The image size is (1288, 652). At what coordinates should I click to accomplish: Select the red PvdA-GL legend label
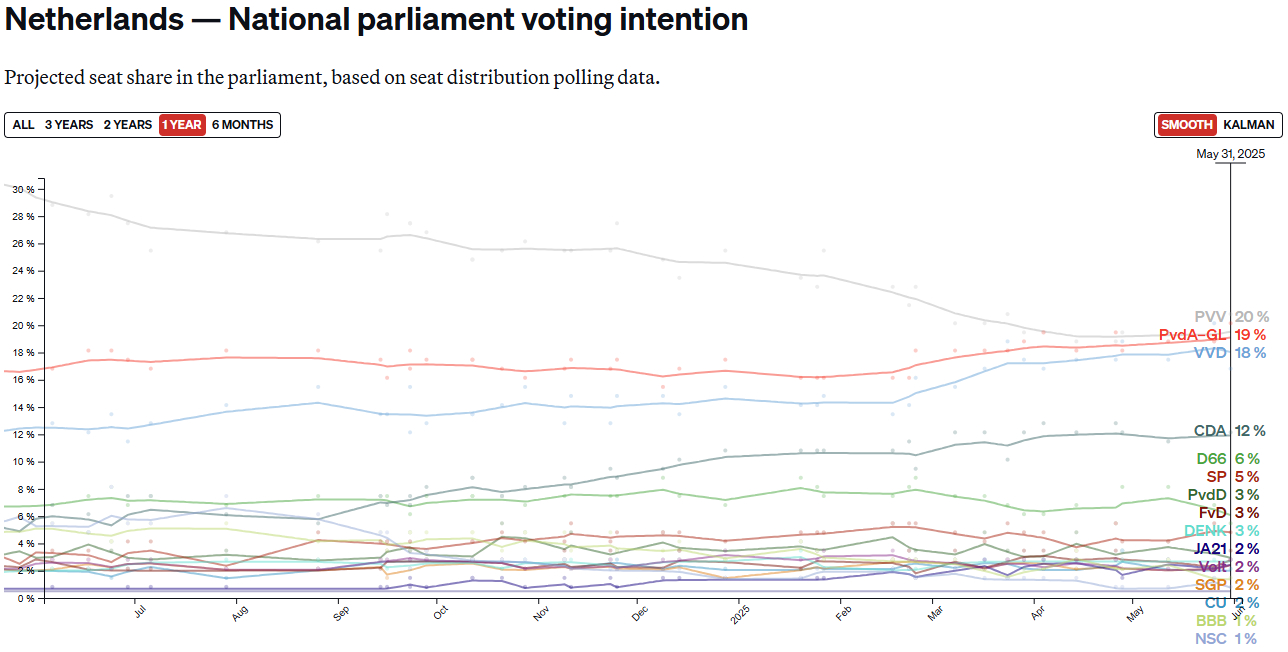(1191, 335)
